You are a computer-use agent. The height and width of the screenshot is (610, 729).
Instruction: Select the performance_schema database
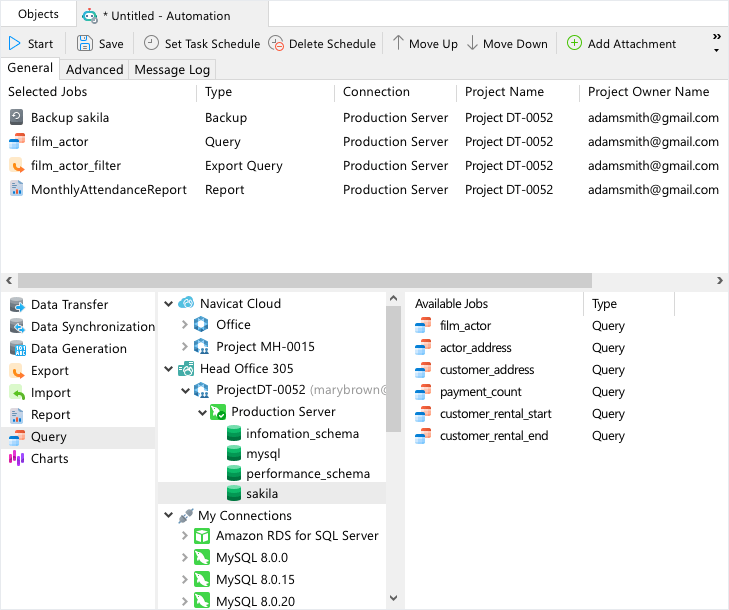pyautogui.click(x=308, y=474)
